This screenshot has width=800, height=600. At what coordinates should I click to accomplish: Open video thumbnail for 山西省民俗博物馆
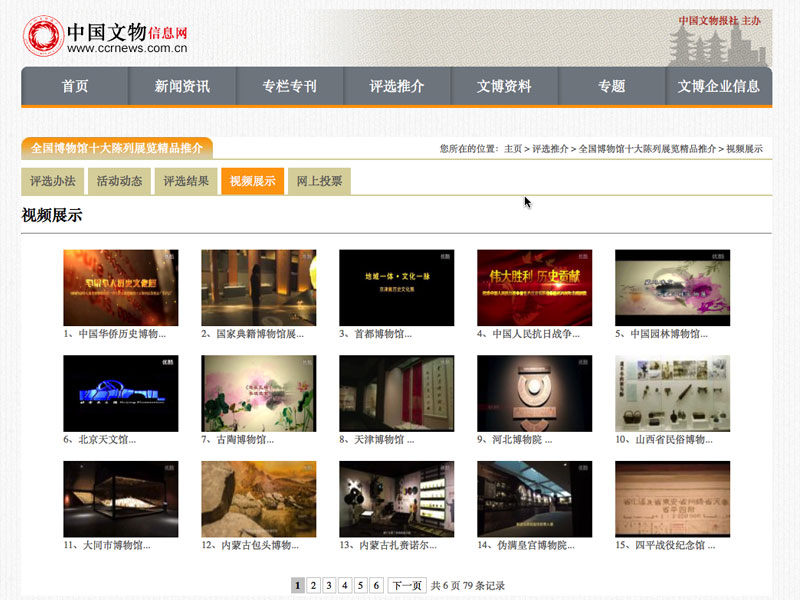672,393
